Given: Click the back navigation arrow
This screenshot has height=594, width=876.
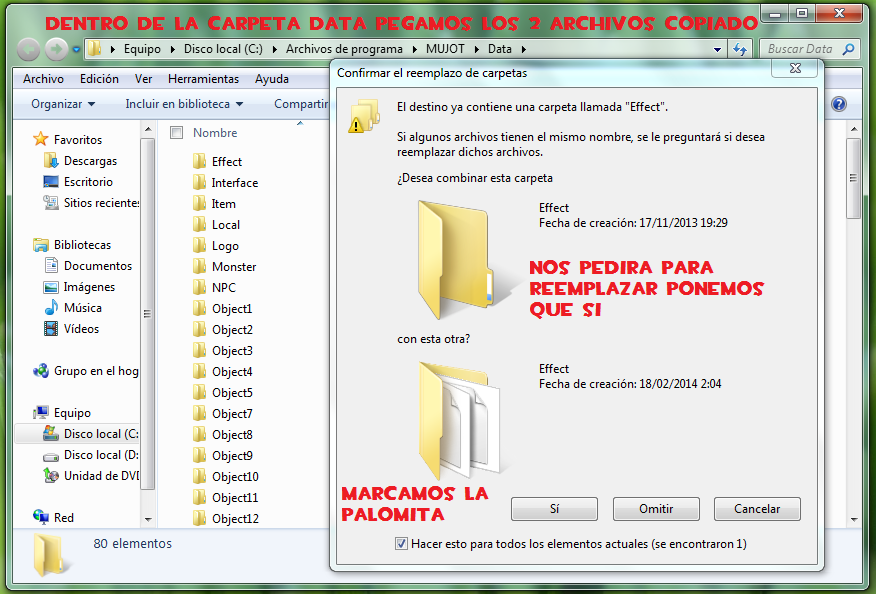Looking at the screenshot, I should point(28,48).
